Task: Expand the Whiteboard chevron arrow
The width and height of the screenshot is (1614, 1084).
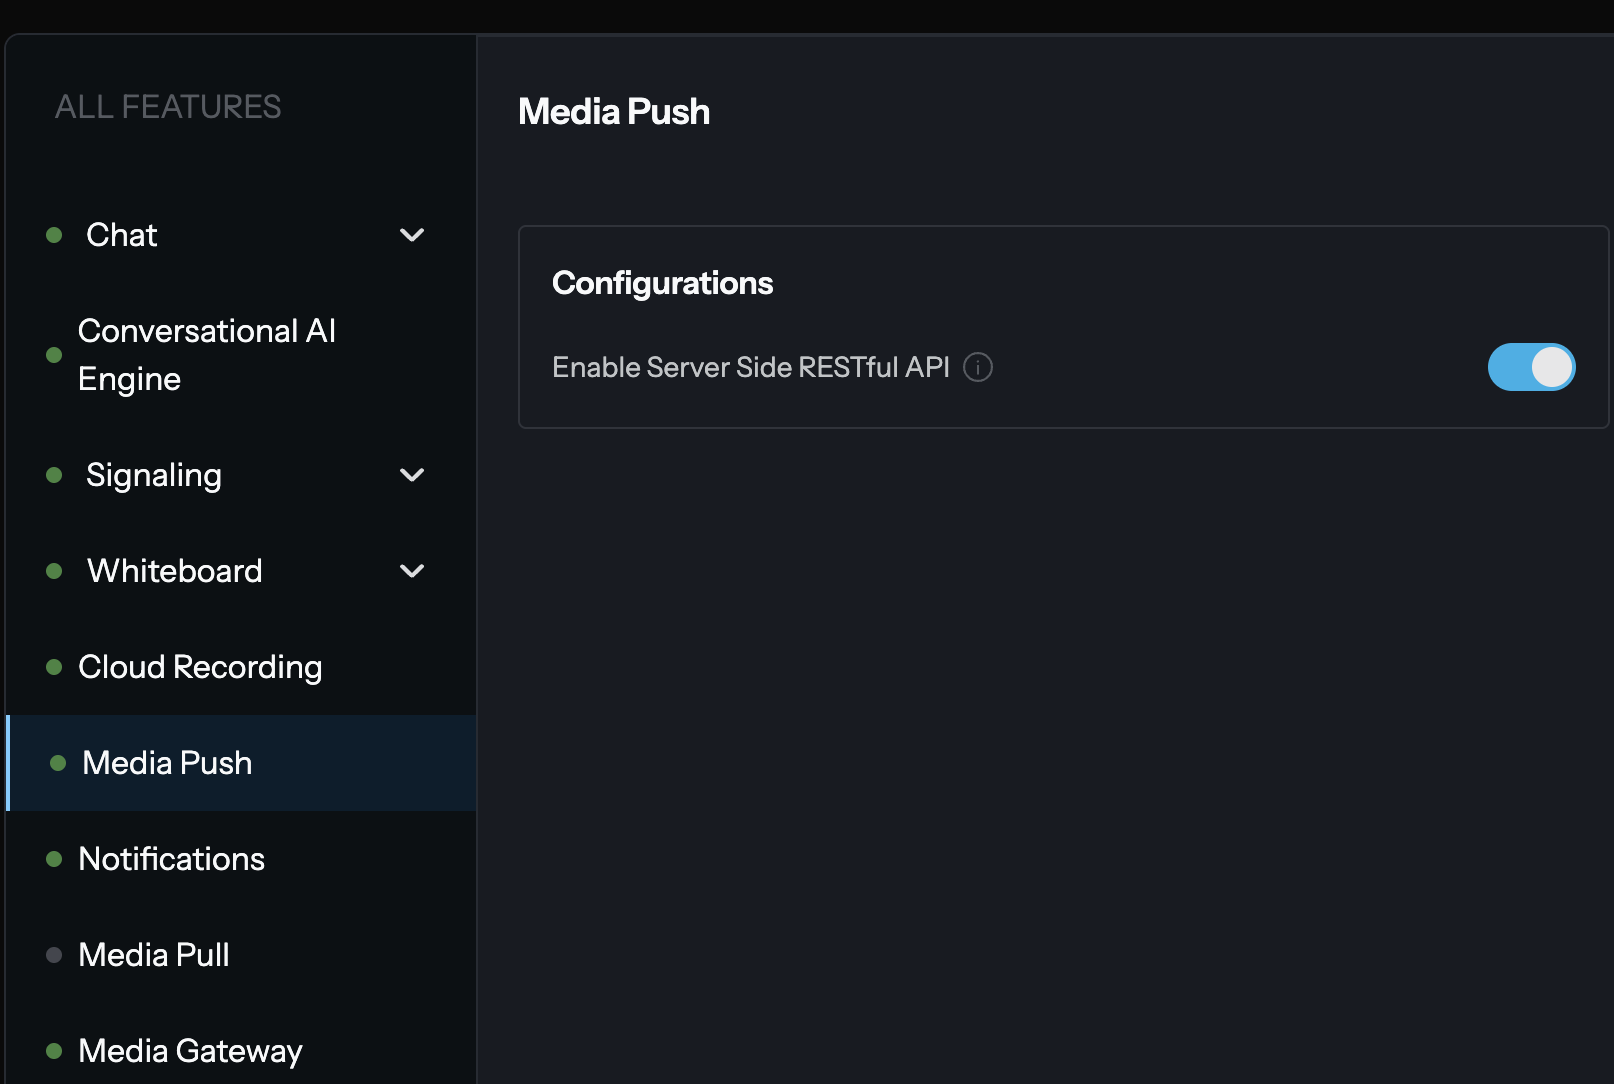Action: (412, 571)
